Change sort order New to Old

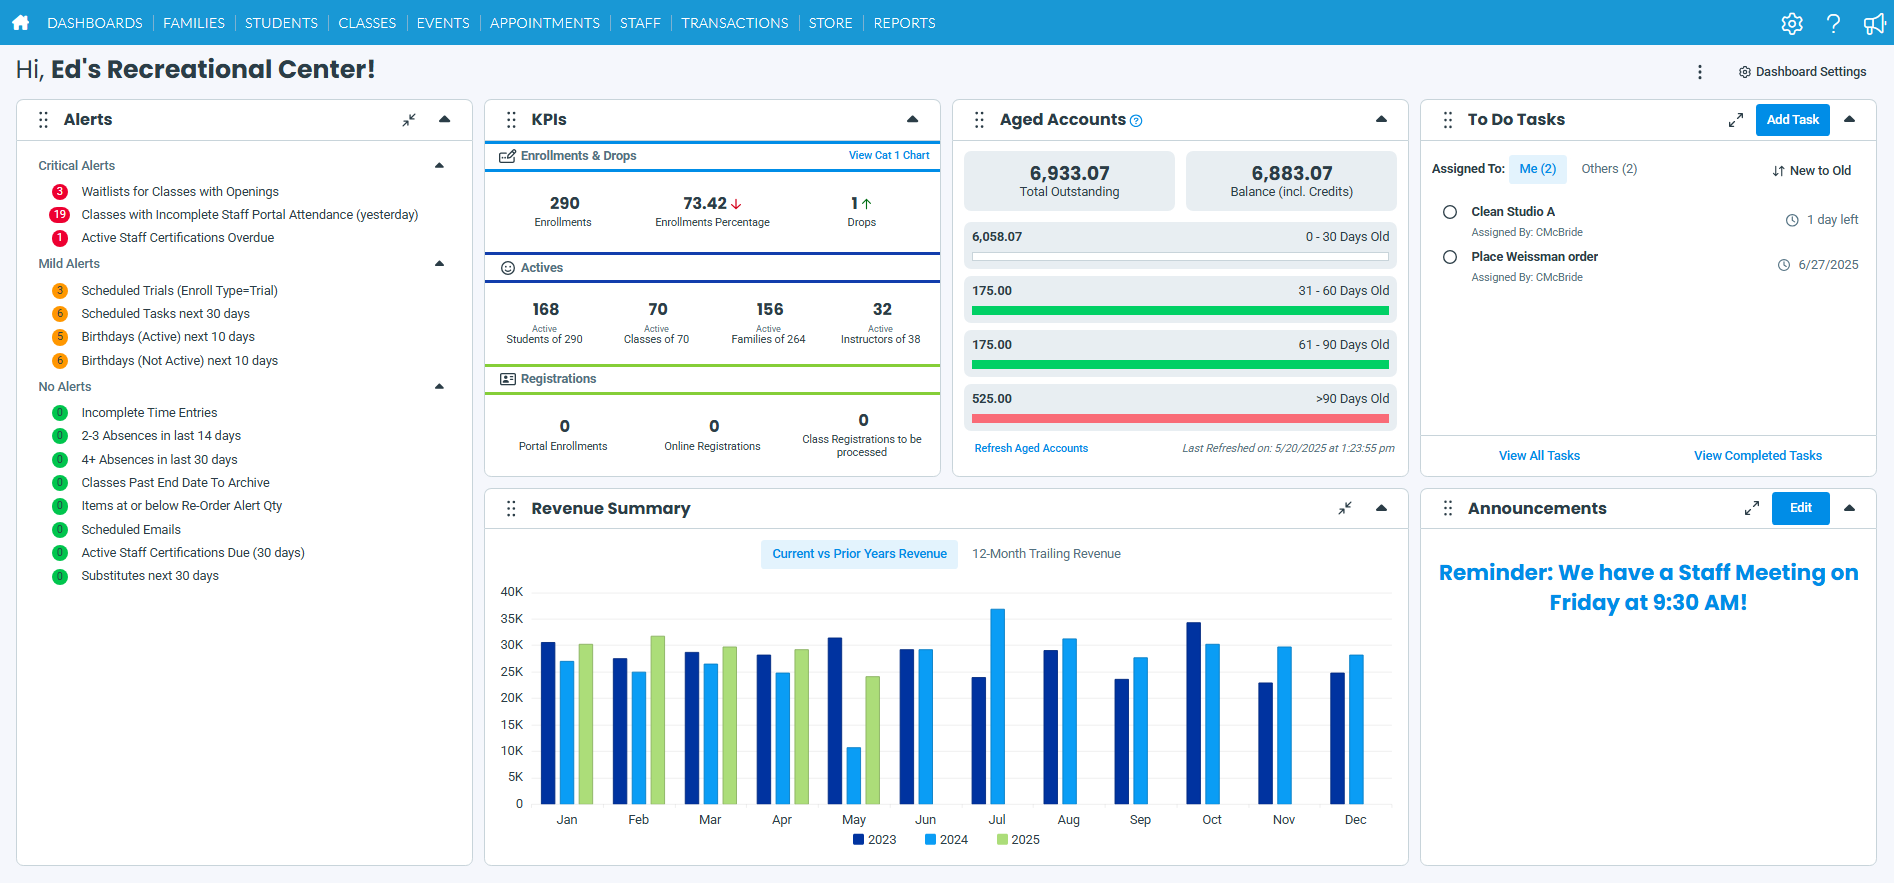click(x=1811, y=171)
